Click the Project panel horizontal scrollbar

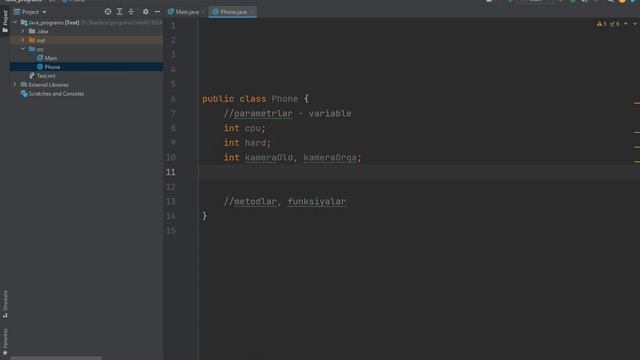(56, 358)
